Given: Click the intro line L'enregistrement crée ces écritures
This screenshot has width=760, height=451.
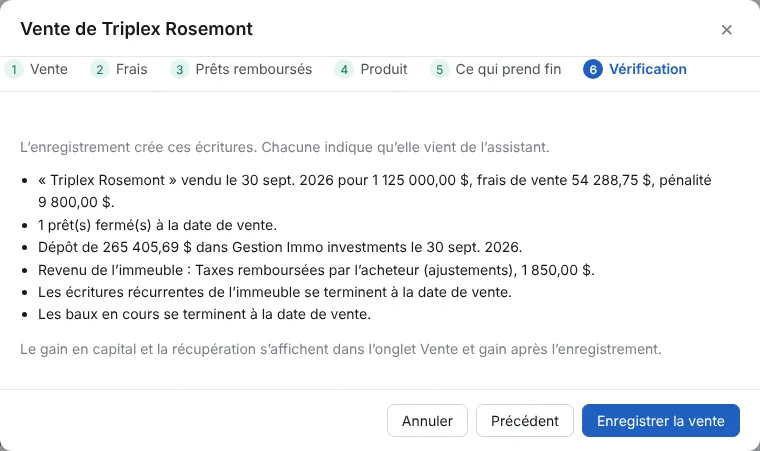Looking at the screenshot, I should [x=285, y=147].
